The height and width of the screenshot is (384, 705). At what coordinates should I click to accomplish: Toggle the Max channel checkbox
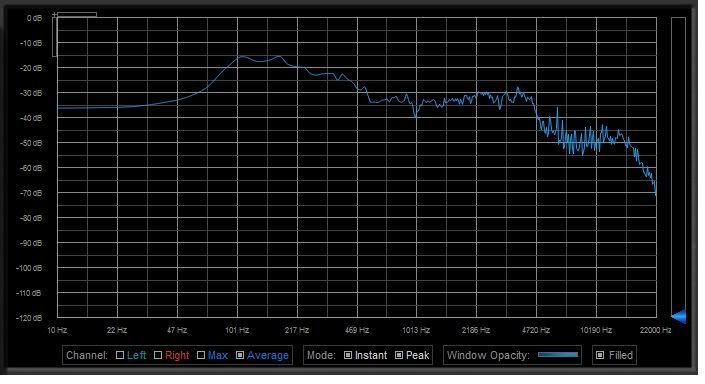pyautogui.click(x=201, y=355)
